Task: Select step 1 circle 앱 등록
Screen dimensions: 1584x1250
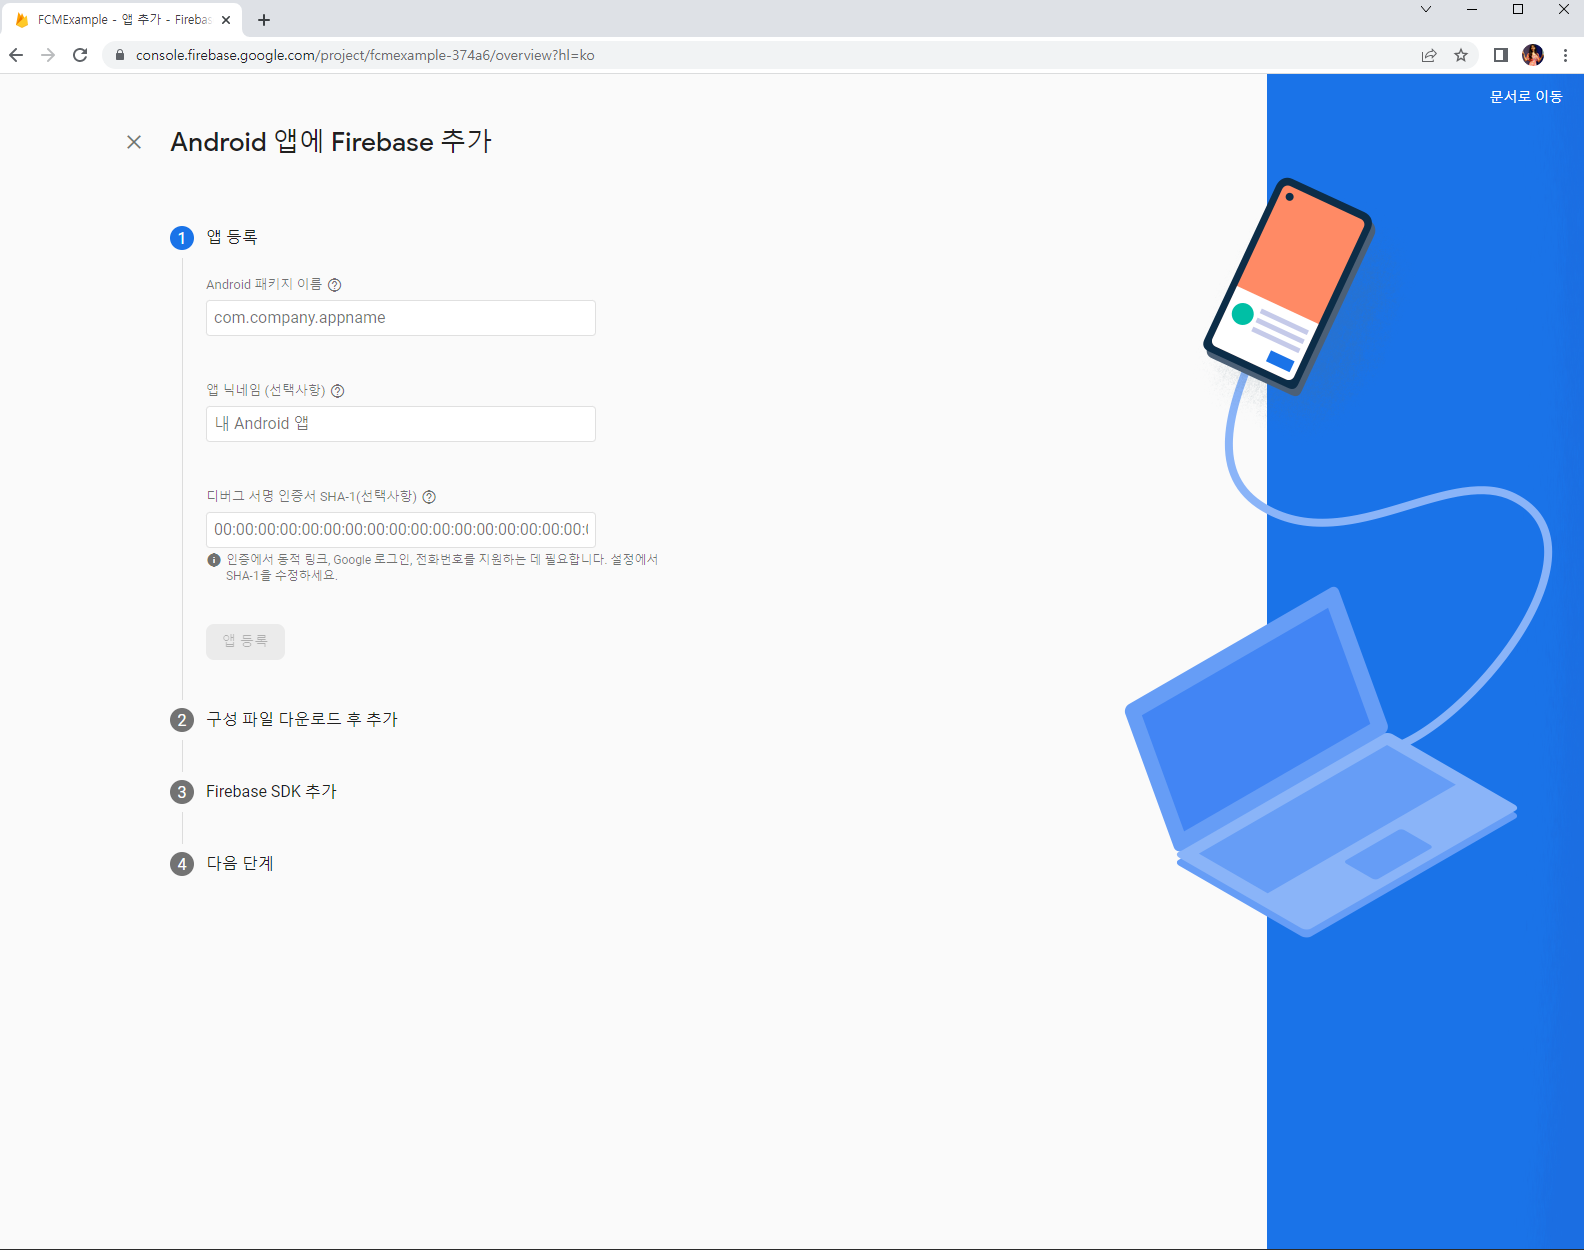Action: coord(182,238)
